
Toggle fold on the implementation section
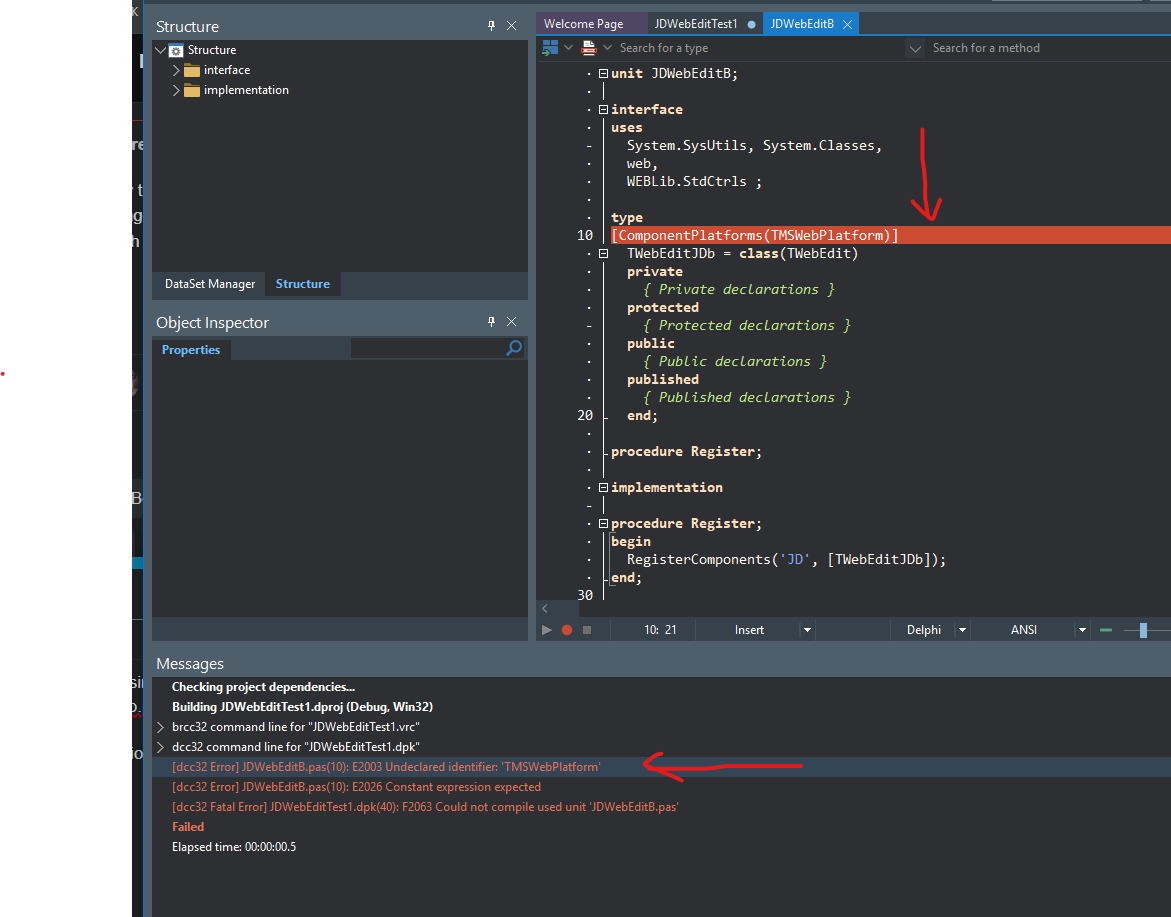pos(603,488)
